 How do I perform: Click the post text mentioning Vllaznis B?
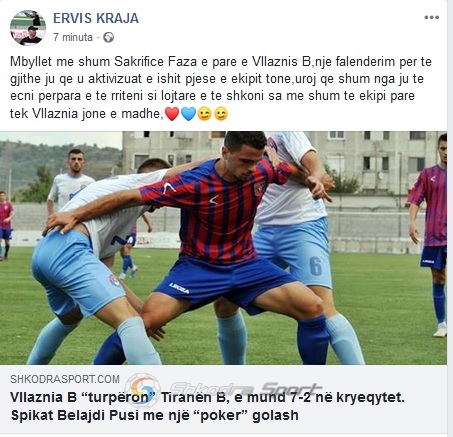tap(221, 88)
